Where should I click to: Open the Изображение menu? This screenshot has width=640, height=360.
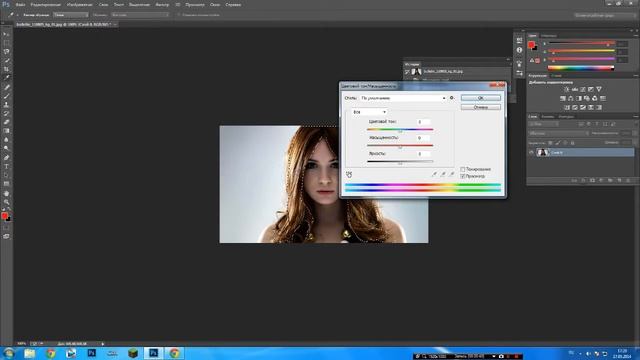[x=80, y=4]
